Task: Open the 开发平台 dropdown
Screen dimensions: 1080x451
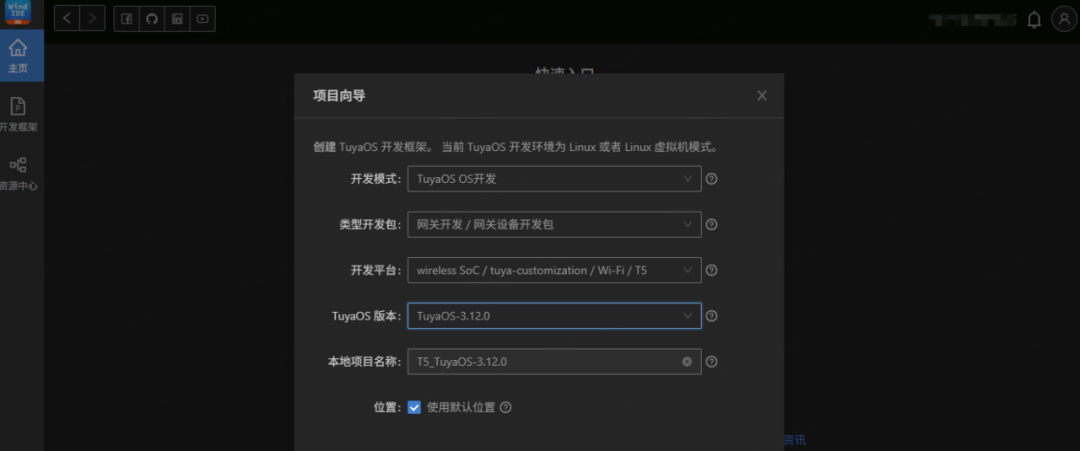Action: [x=554, y=270]
